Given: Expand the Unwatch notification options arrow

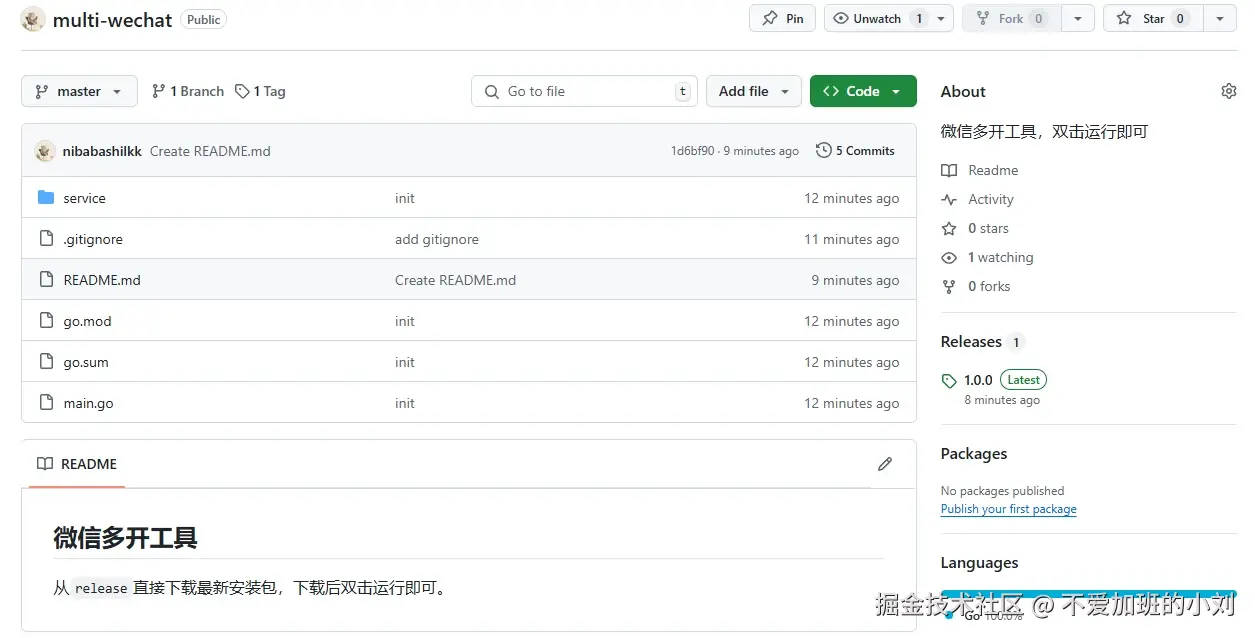Looking at the screenshot, I should (x=942, y=18).
